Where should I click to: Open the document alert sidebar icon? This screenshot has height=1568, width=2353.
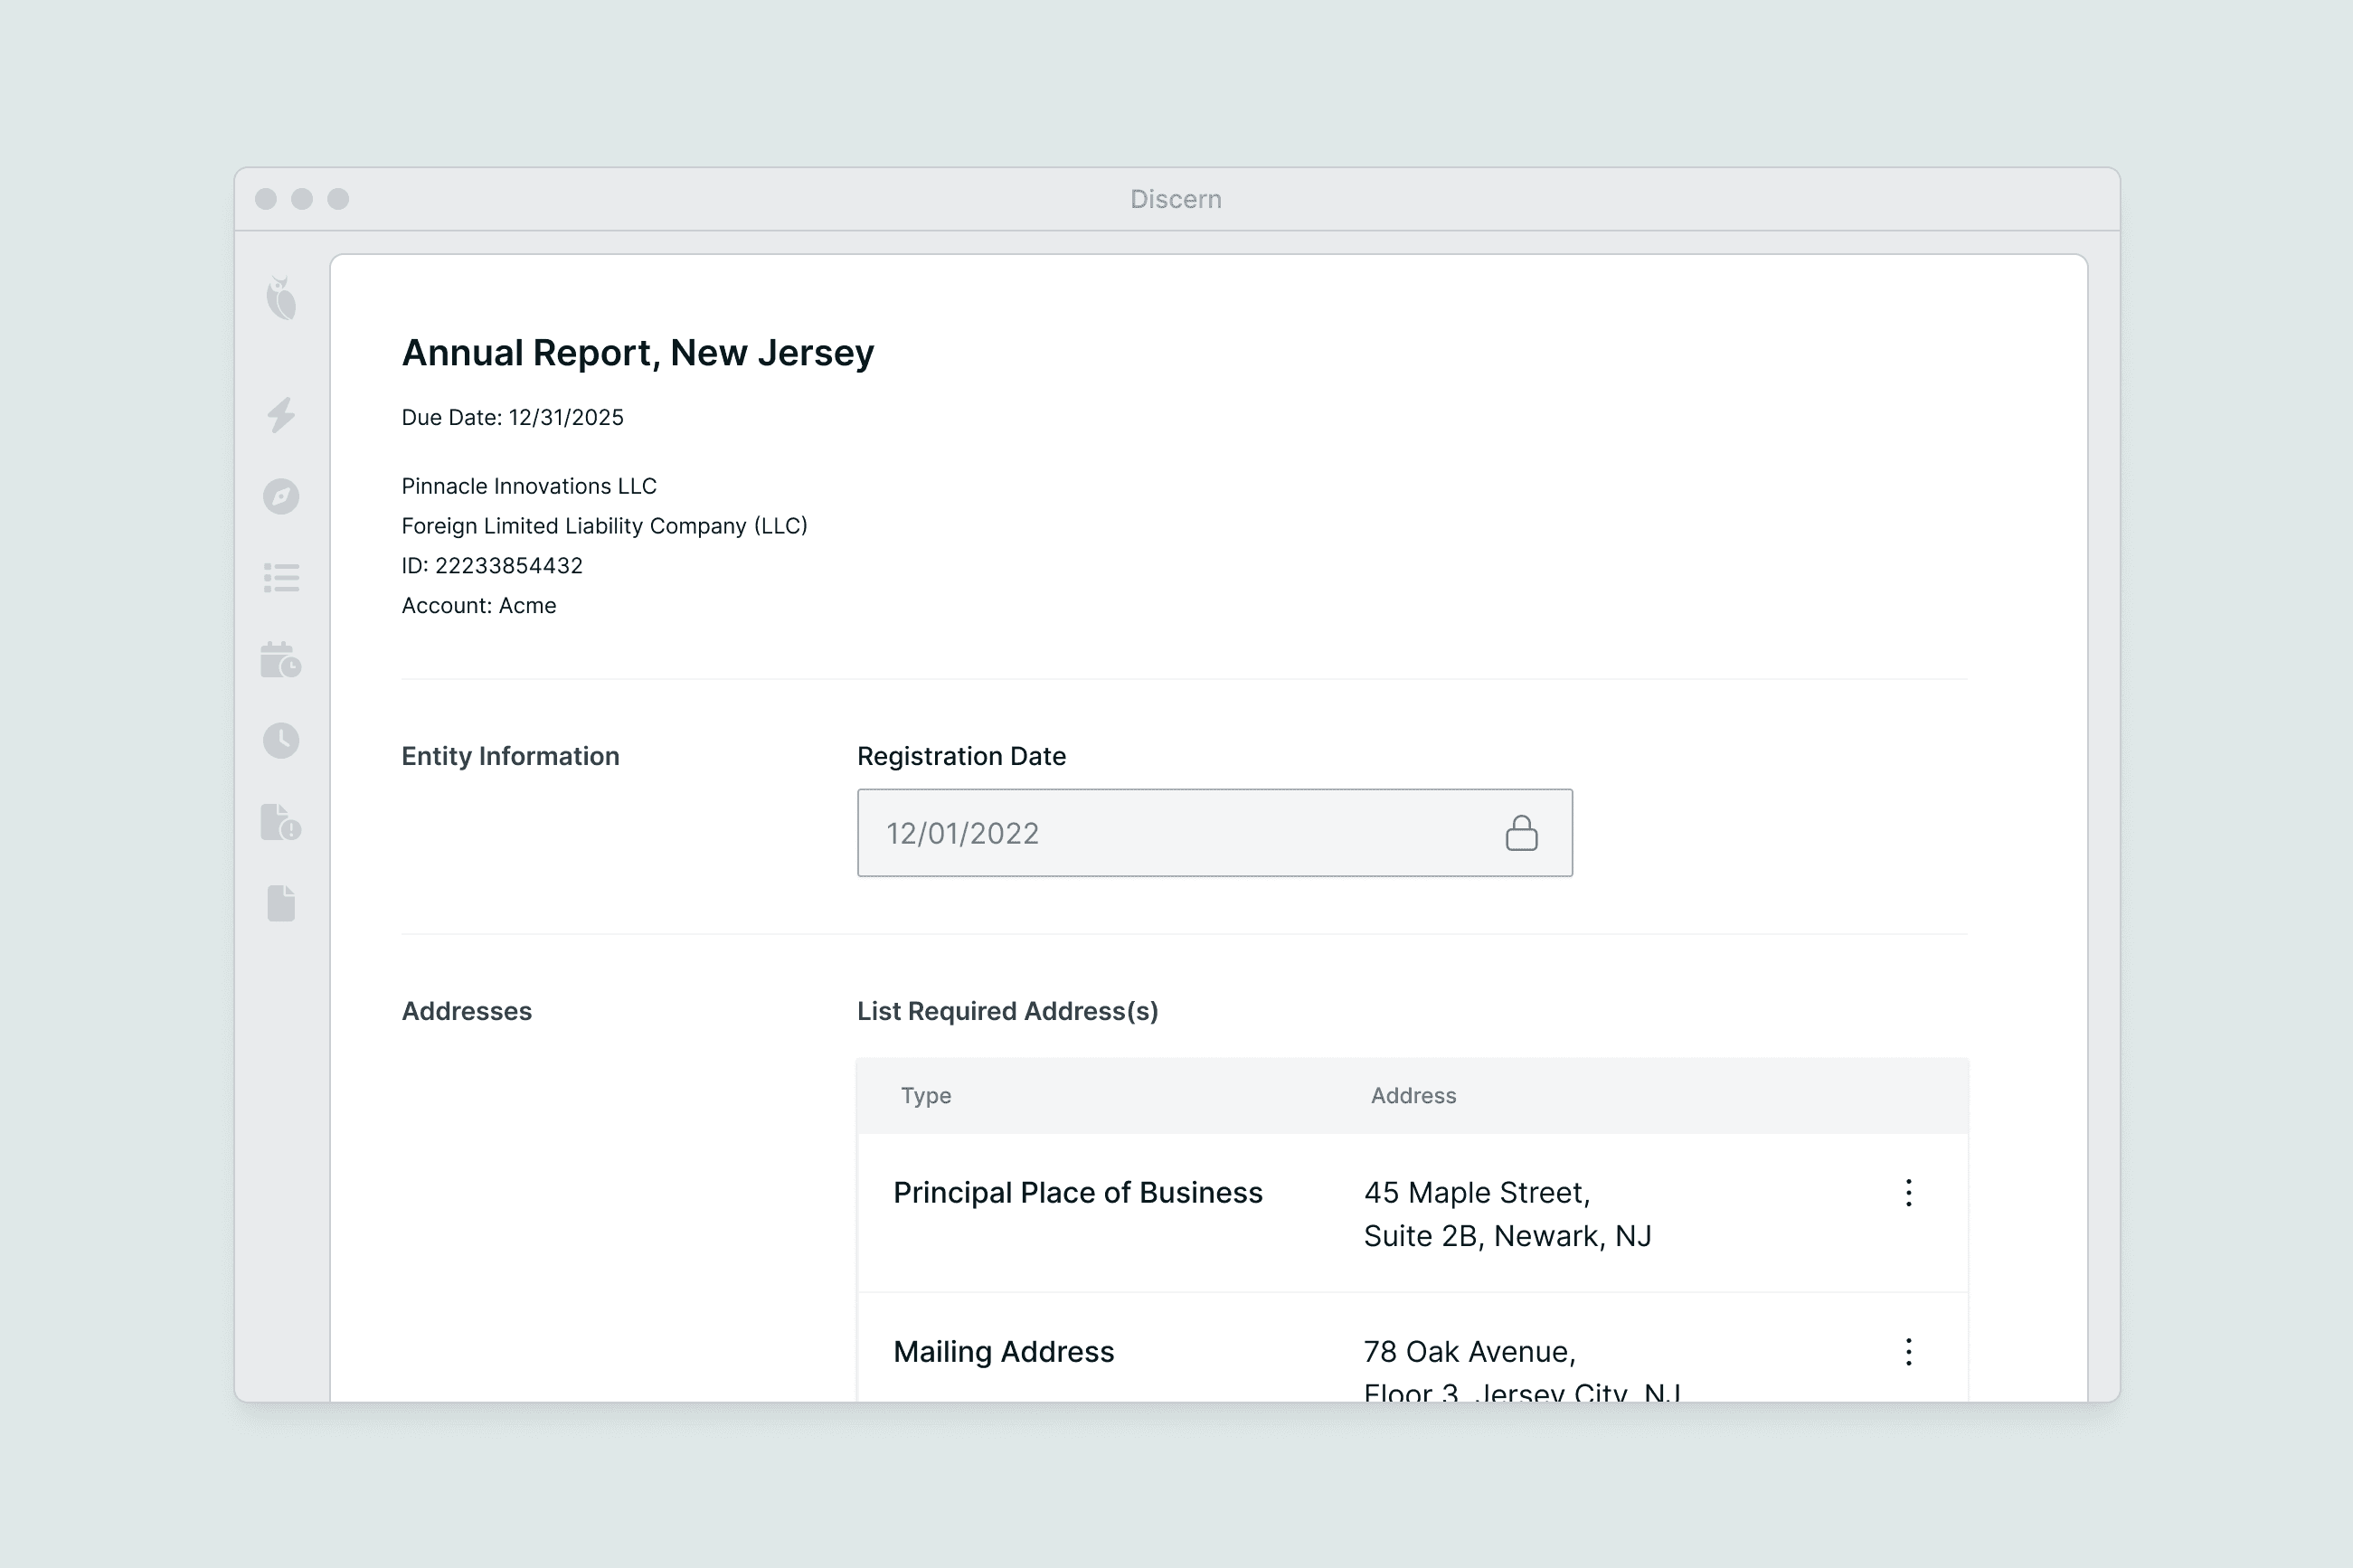[x=281, y=822]
